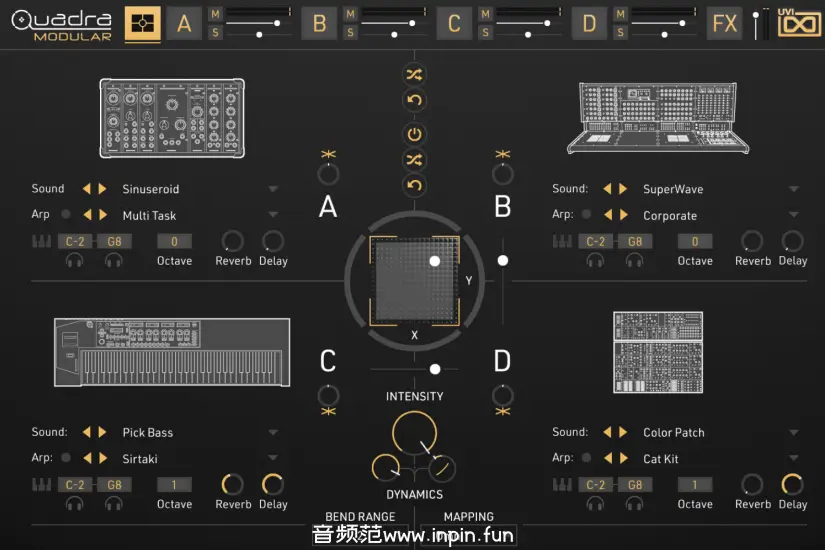Click the large Intensity knob

(x=415, y=433)
